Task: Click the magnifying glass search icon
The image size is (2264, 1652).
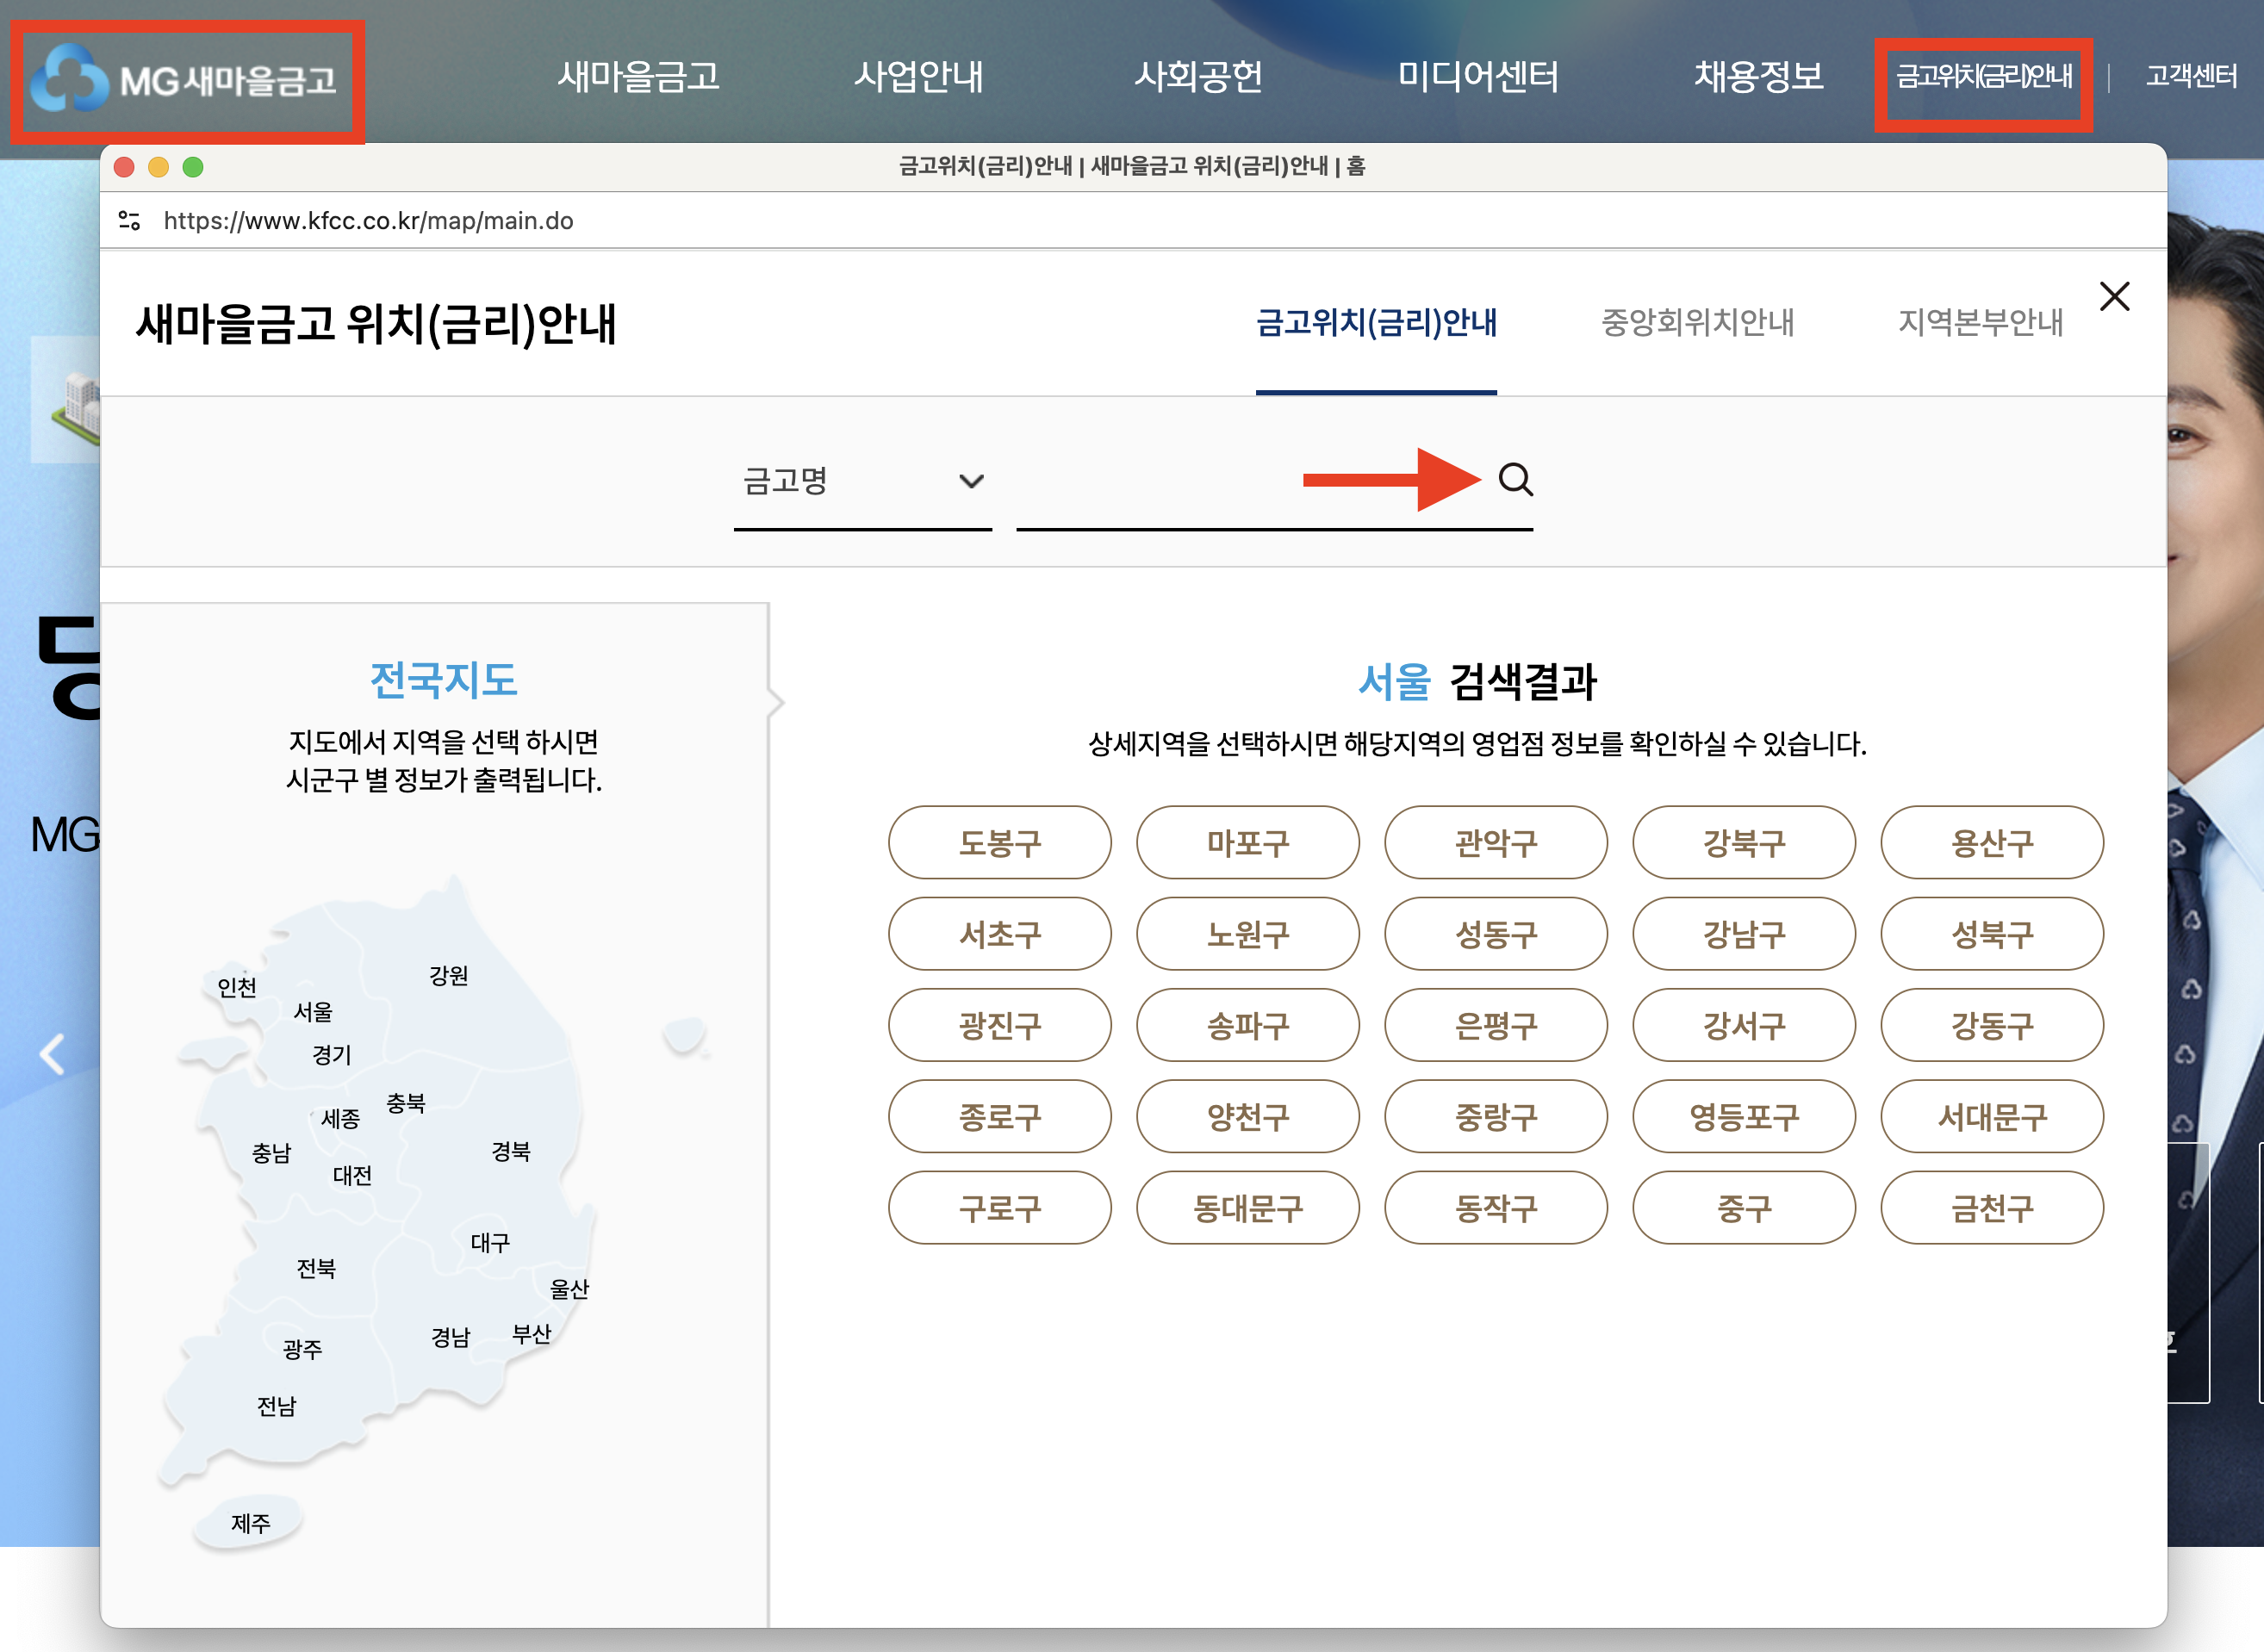Action: coord(1515,480)
